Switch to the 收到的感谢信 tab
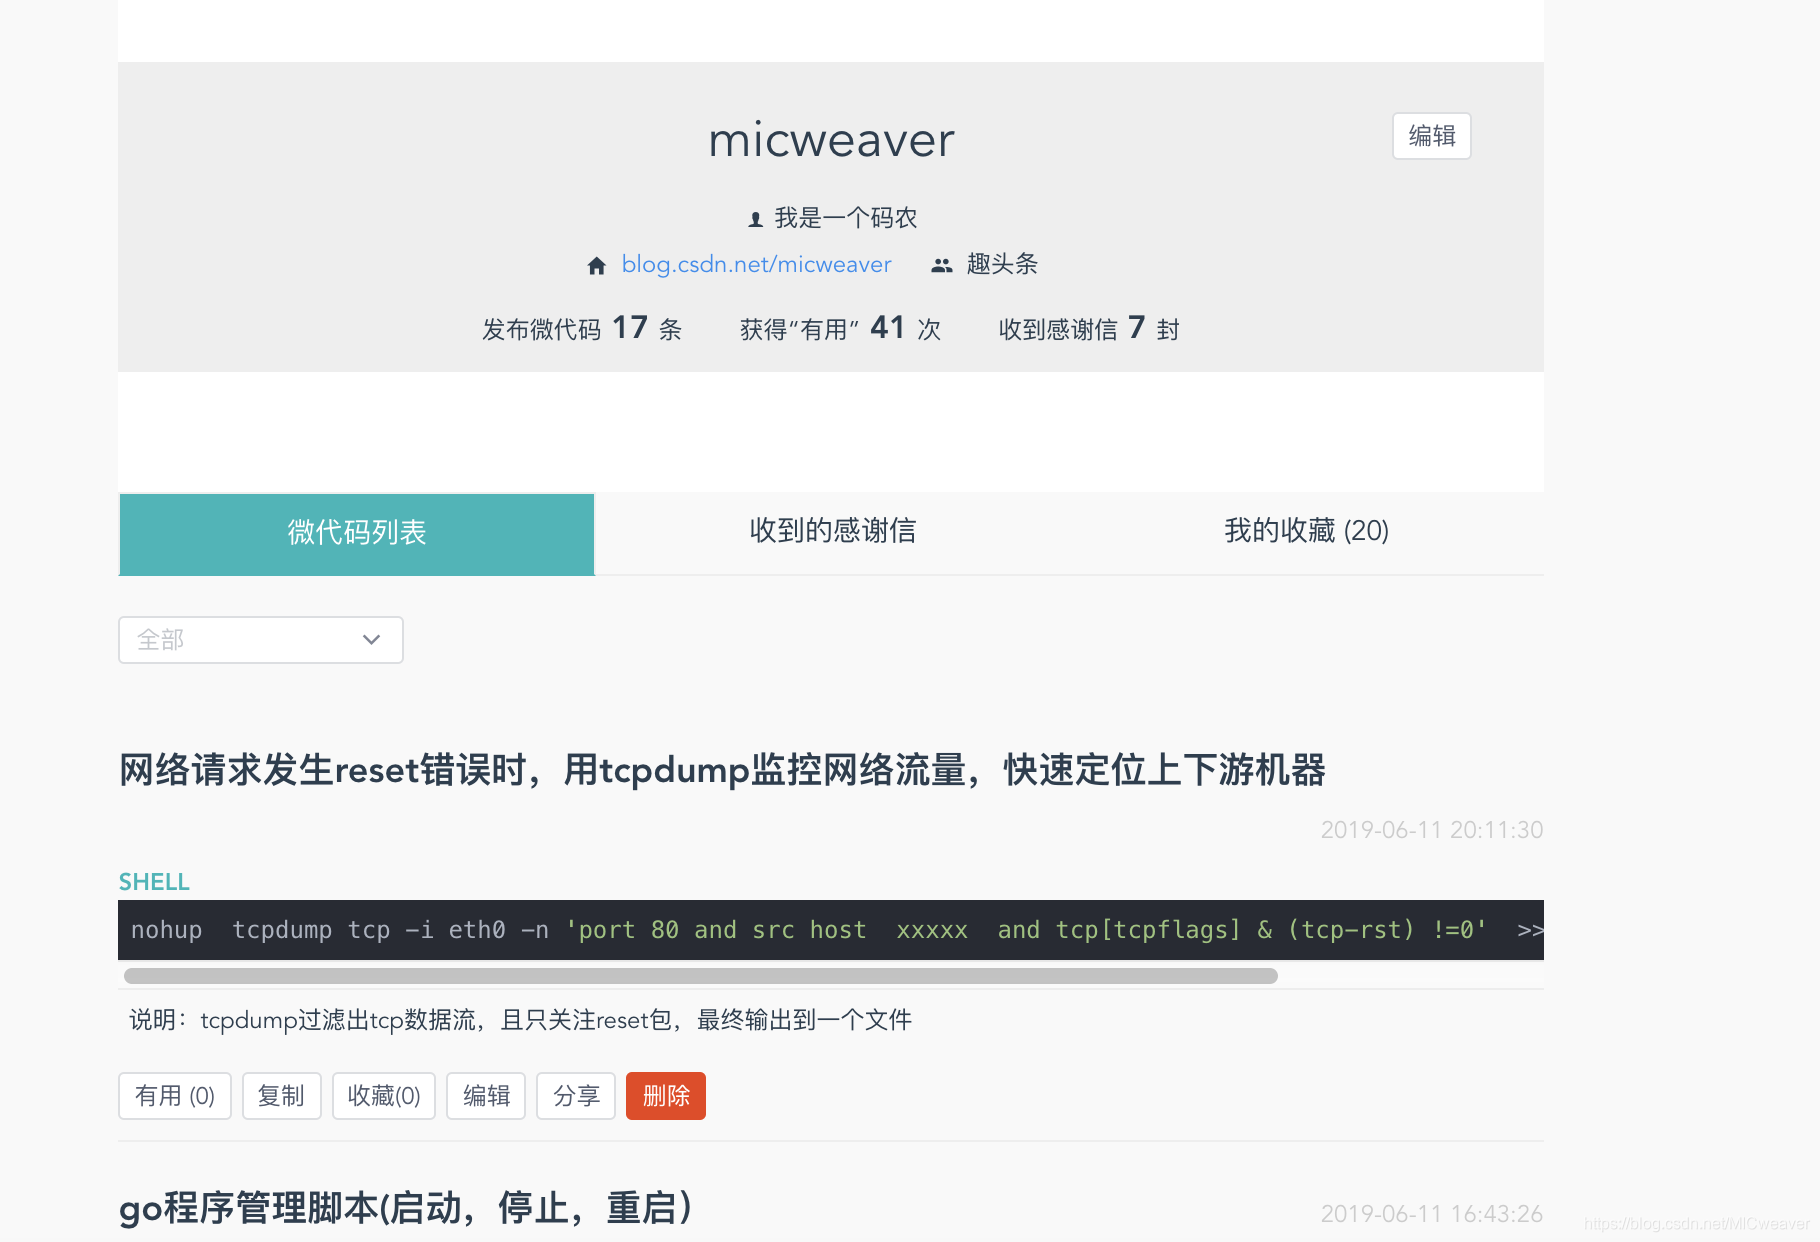 [x=832, y=531]
